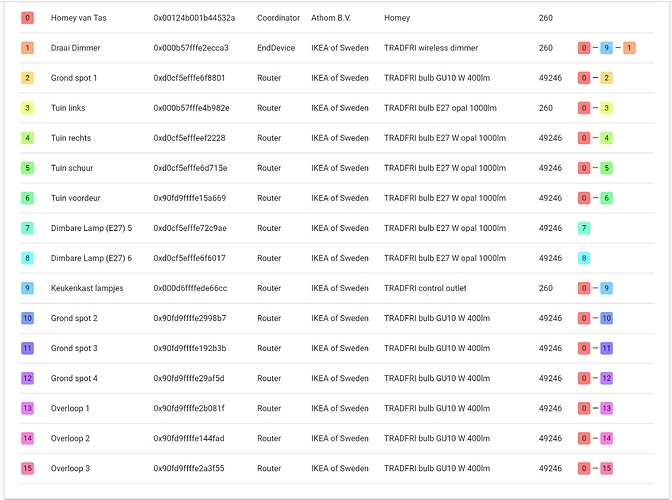Click route badge 3 in the Tuin links row
Viewport: 672px width, 500px height.
click(x=606, y=108)
